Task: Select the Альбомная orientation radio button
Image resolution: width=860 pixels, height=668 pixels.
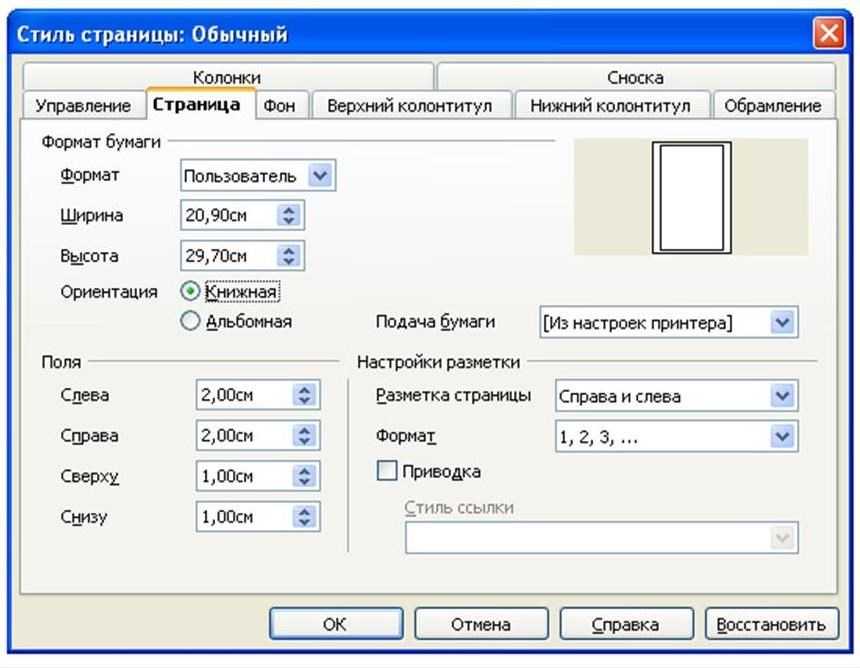Action: (x=190, y=321)
